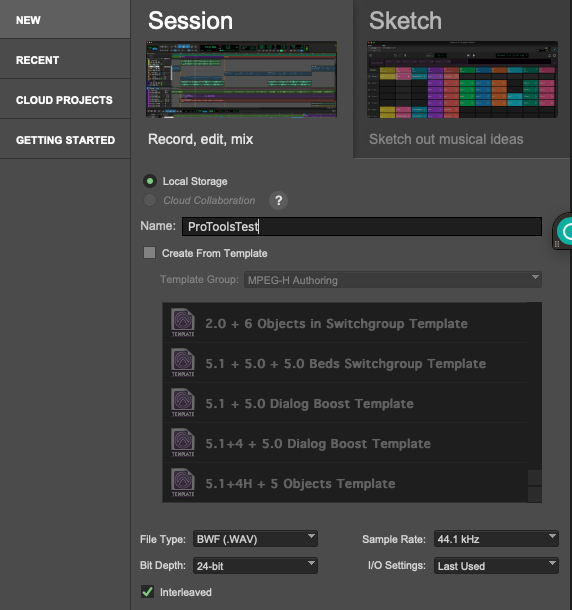Open the Bit Depth dropdown

pyautogui.click(x=255, y=566)
